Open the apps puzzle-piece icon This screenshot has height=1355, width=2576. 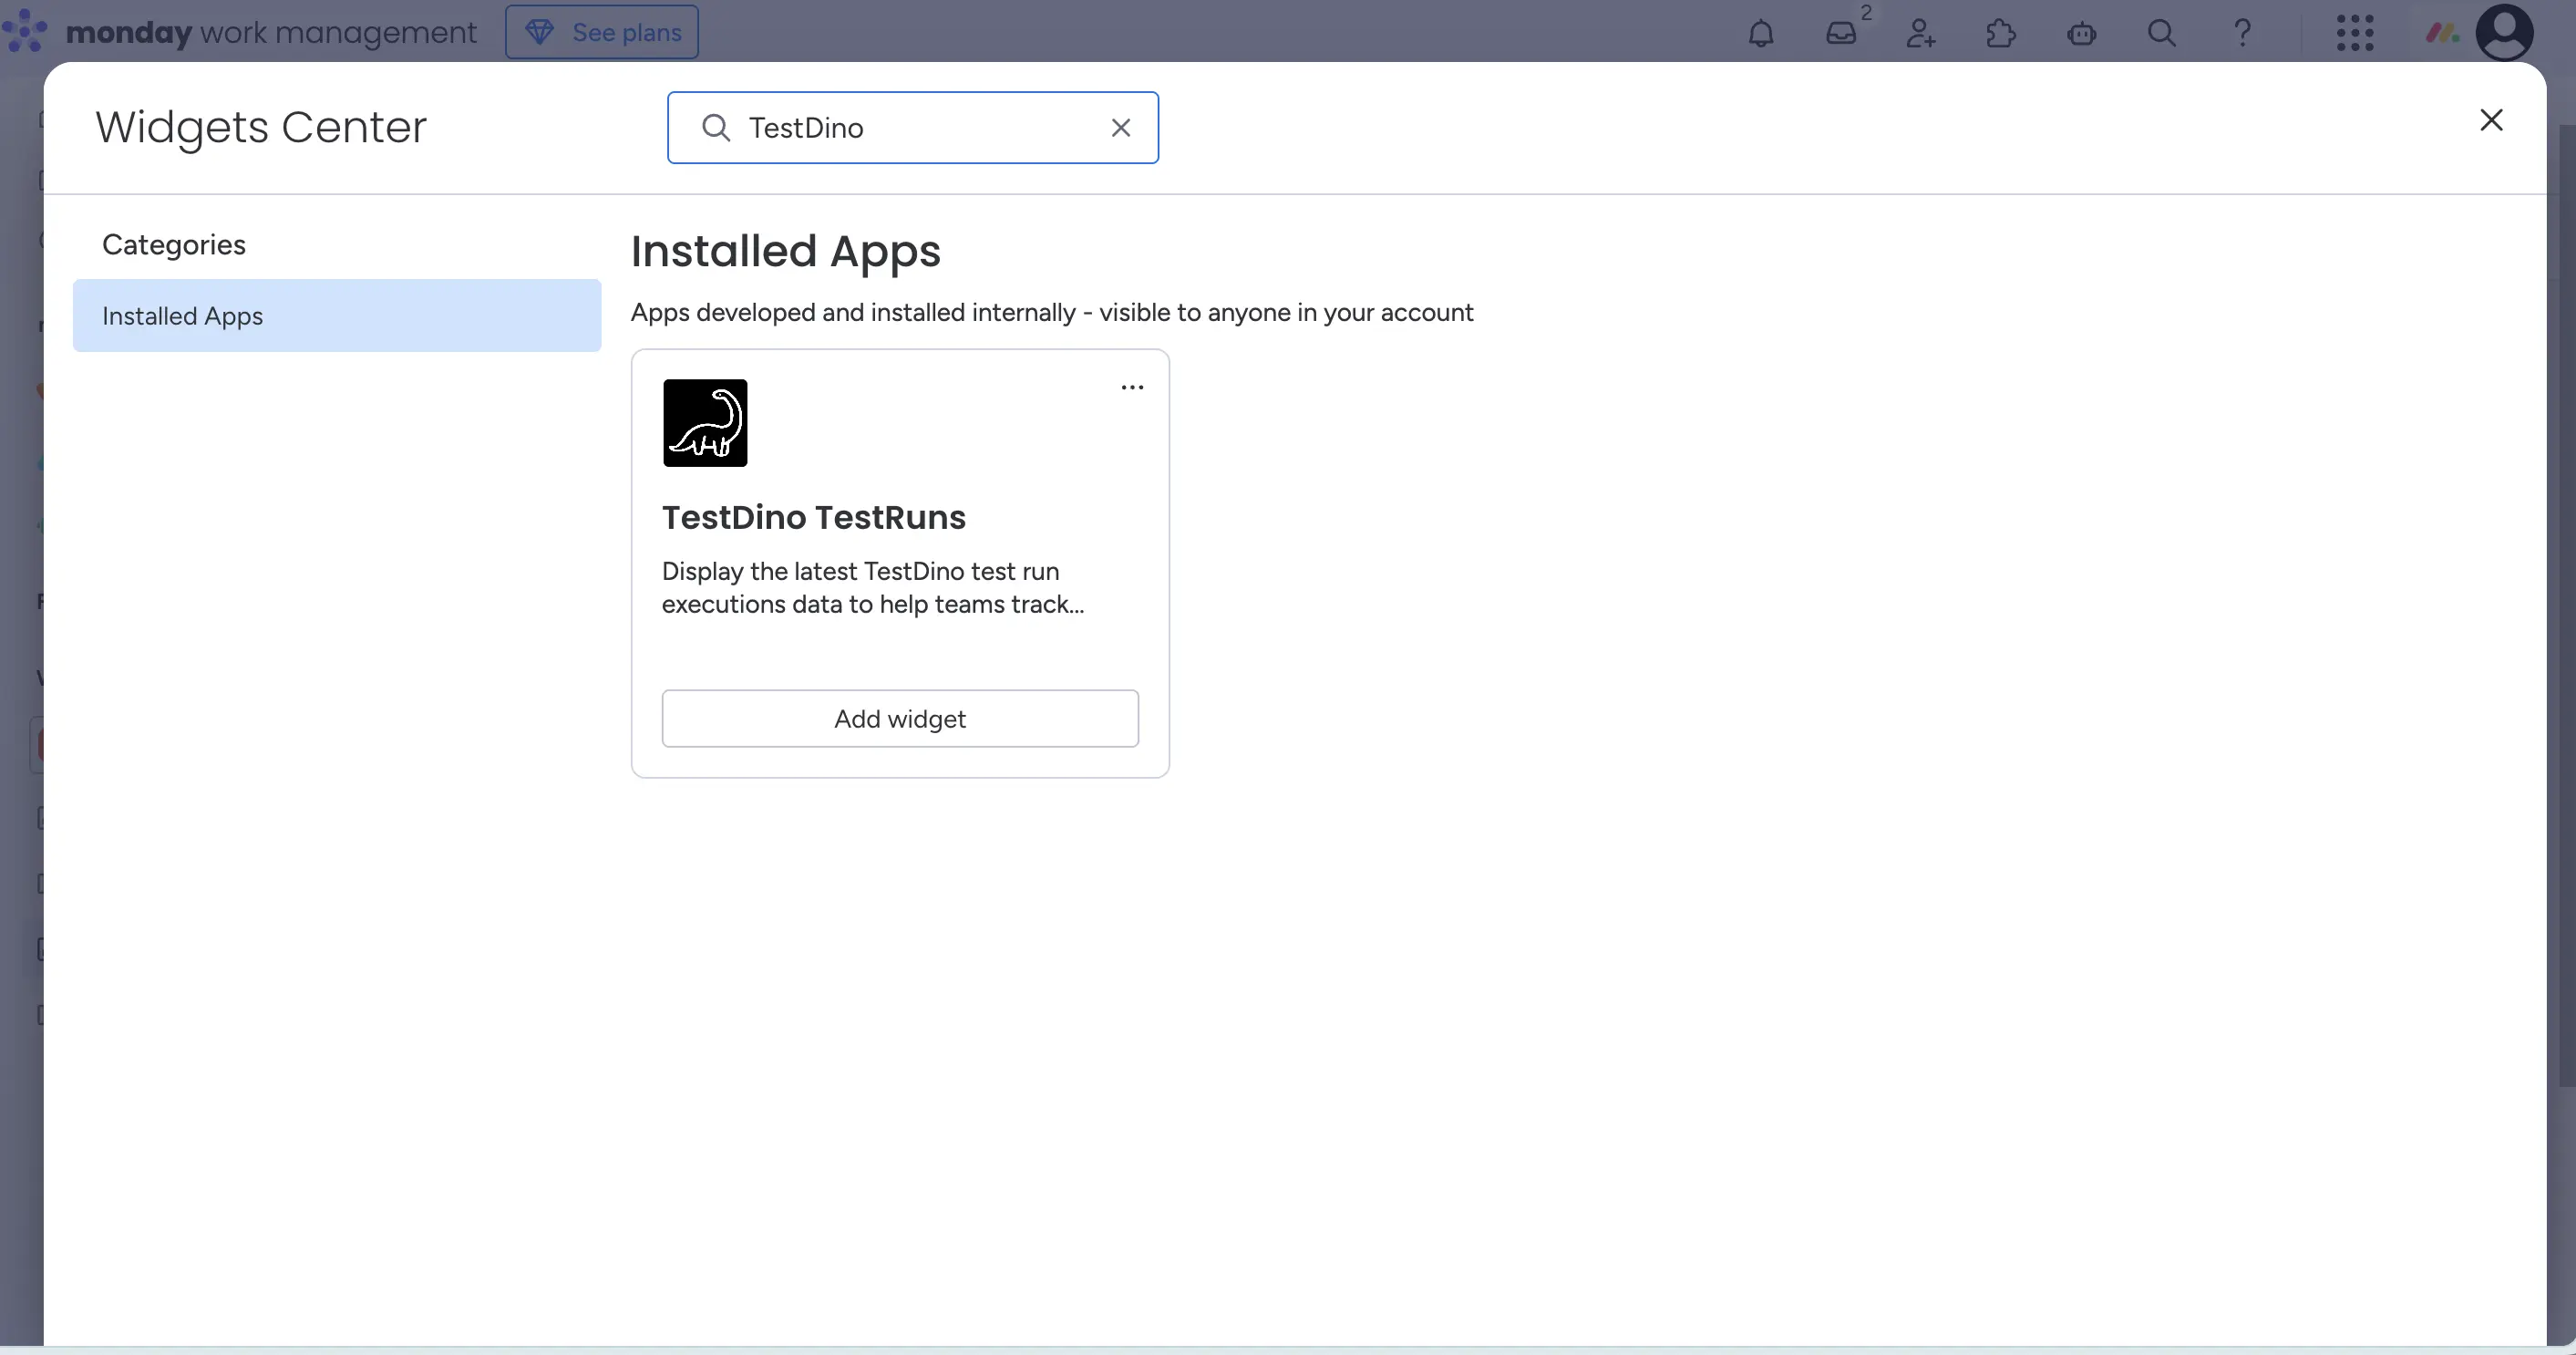coord(2000,33)
